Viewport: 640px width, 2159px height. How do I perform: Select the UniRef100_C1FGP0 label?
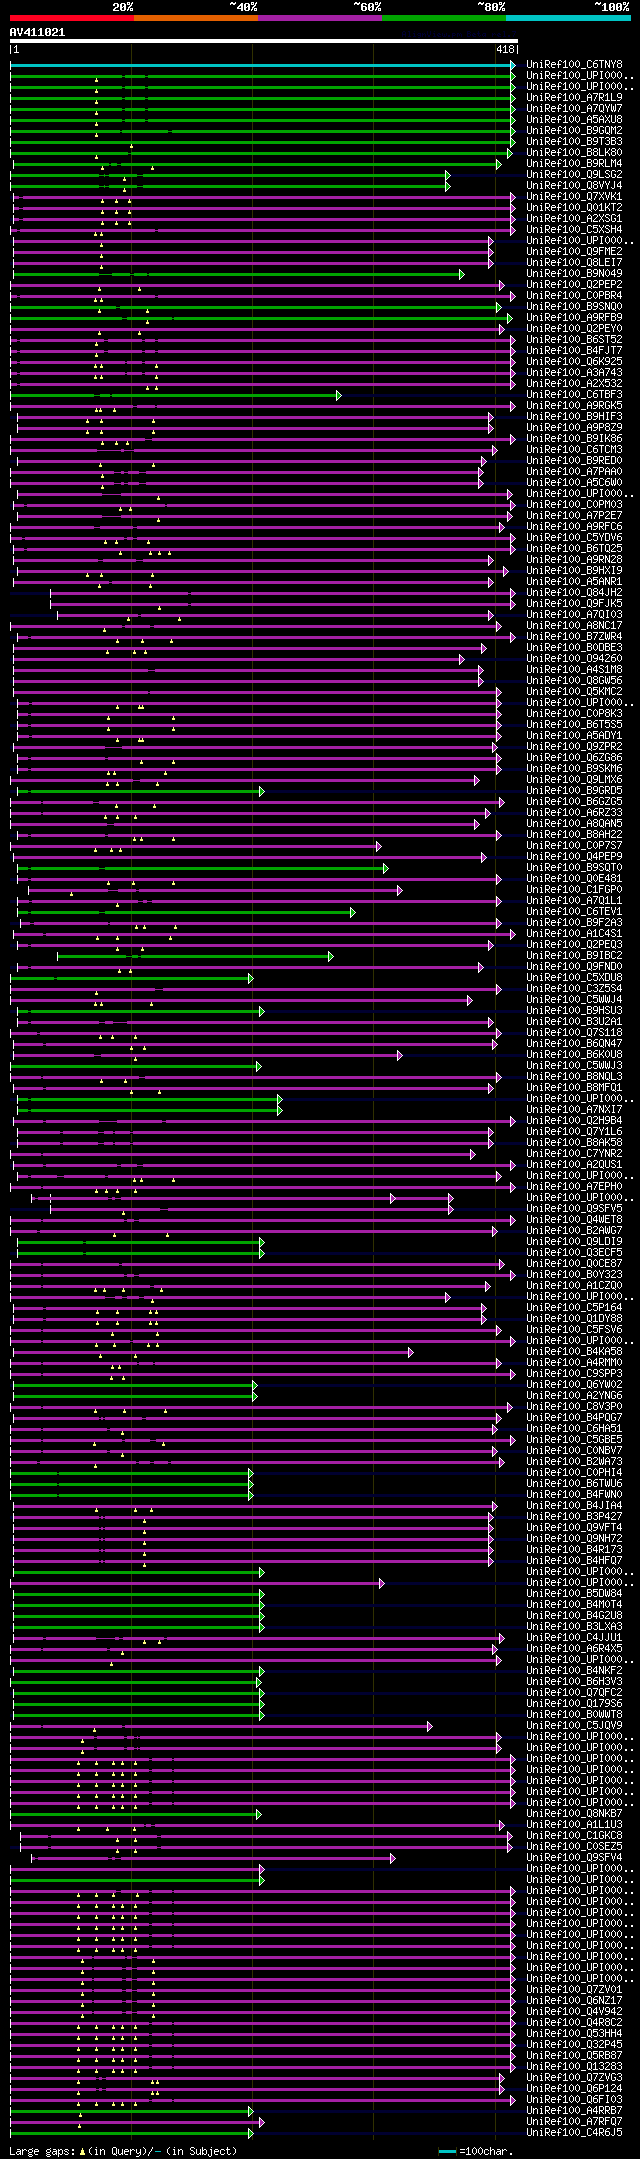point(574,890)
